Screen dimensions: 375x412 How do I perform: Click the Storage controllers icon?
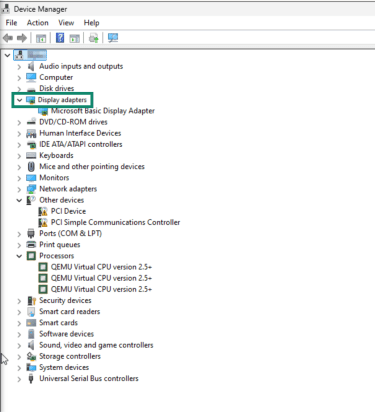[x=31, y=356]
